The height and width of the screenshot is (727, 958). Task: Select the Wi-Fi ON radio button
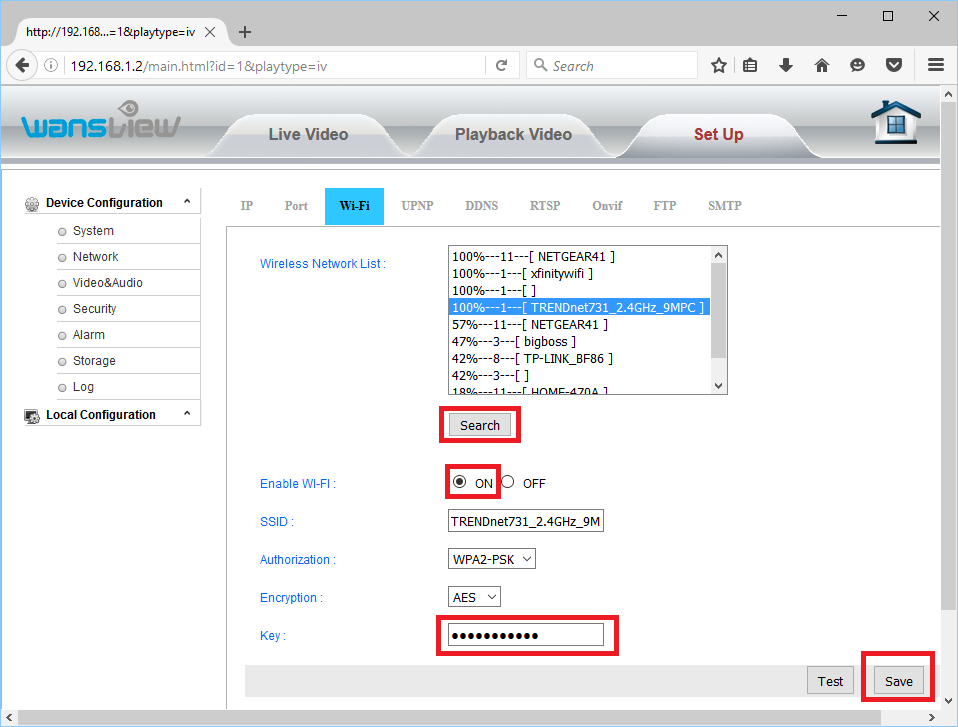459,482
